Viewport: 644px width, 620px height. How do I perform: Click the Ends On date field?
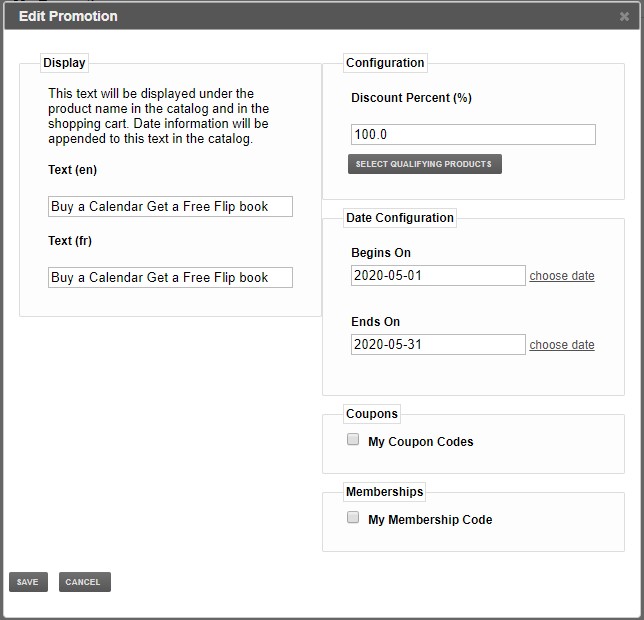pyautogui.click(x=438, y=344)
